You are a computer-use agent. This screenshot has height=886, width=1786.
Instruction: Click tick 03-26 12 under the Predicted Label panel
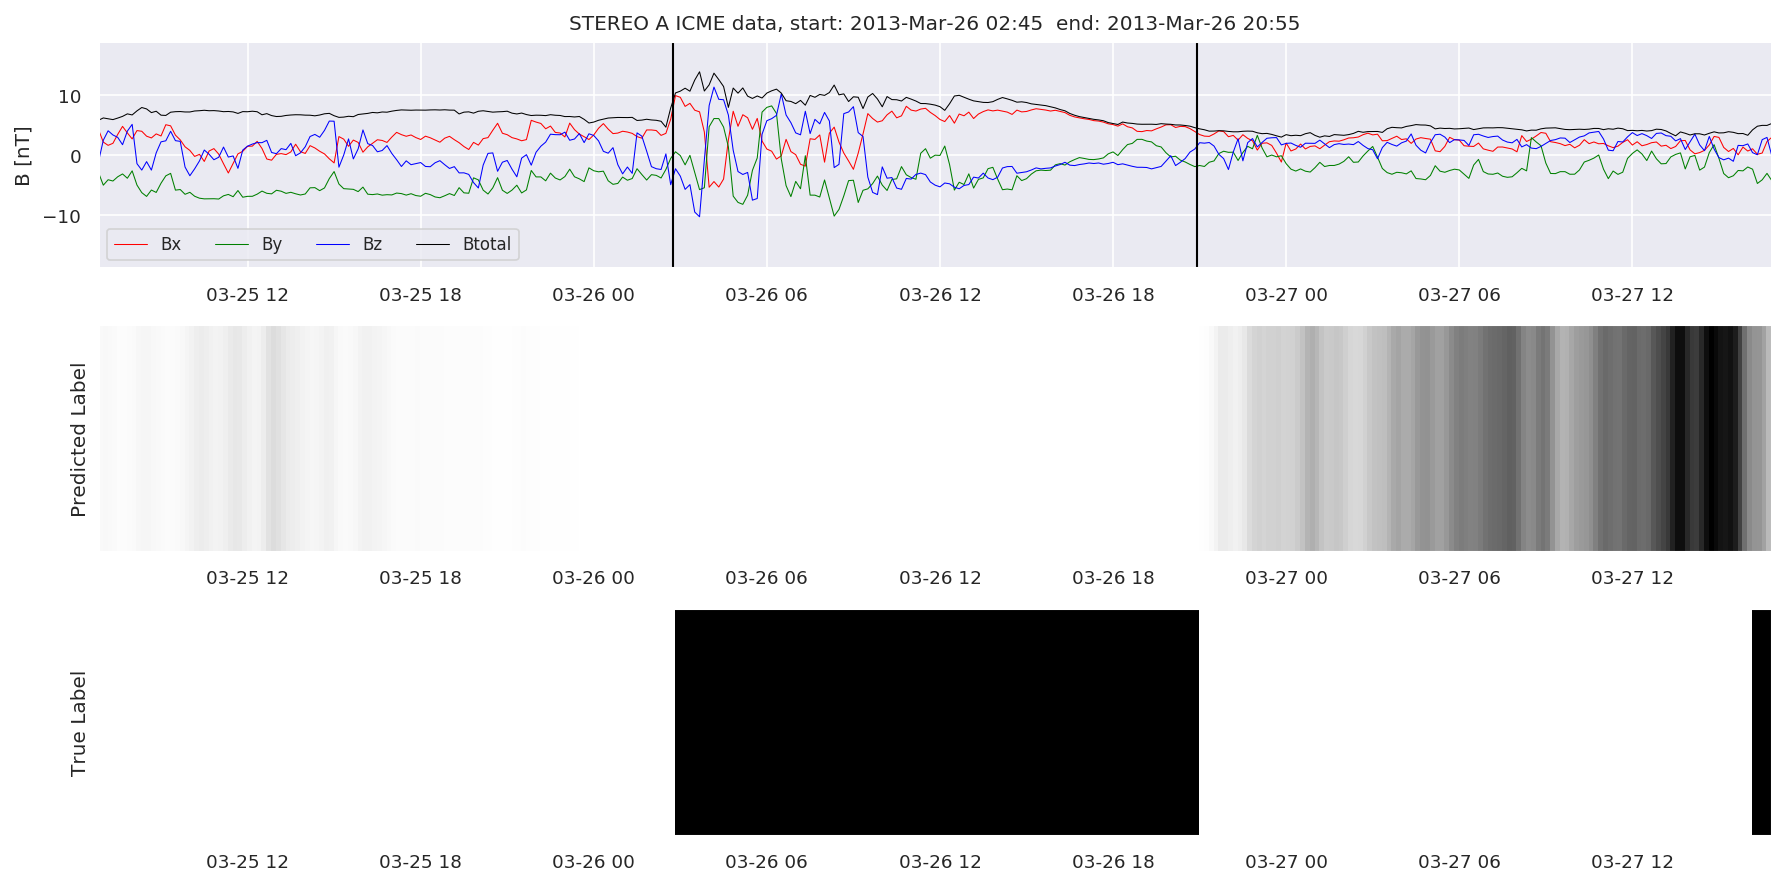click(940, 578)
